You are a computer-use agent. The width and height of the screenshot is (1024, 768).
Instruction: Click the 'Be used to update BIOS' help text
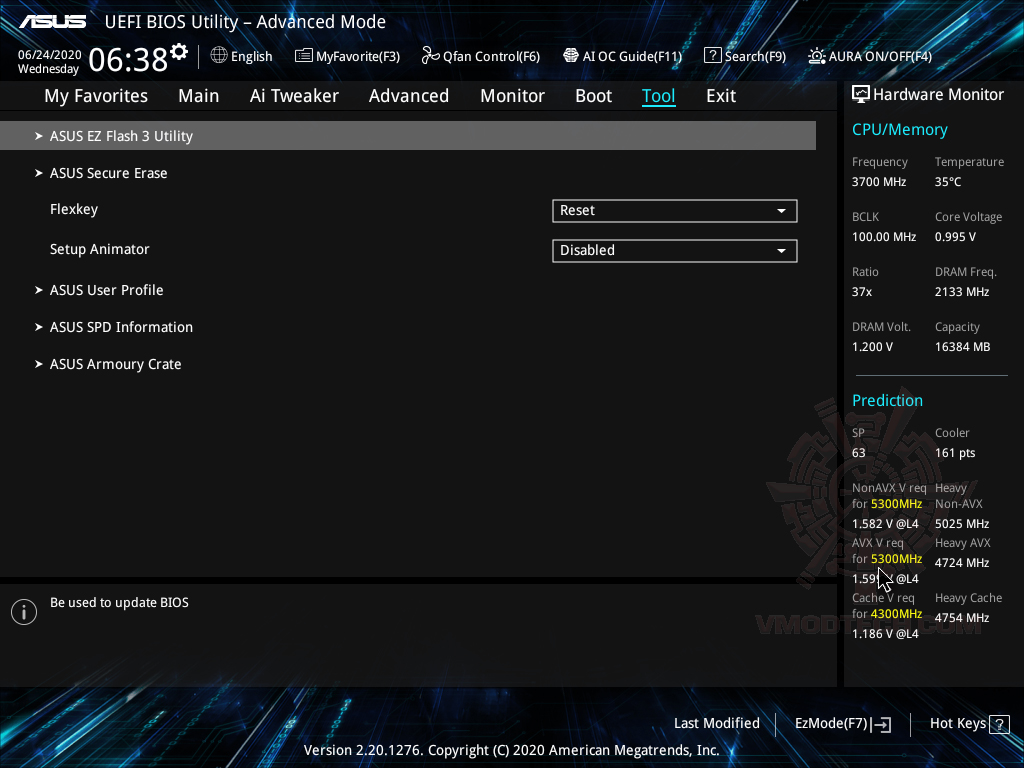pyautogui.click(x=119, y=603)
